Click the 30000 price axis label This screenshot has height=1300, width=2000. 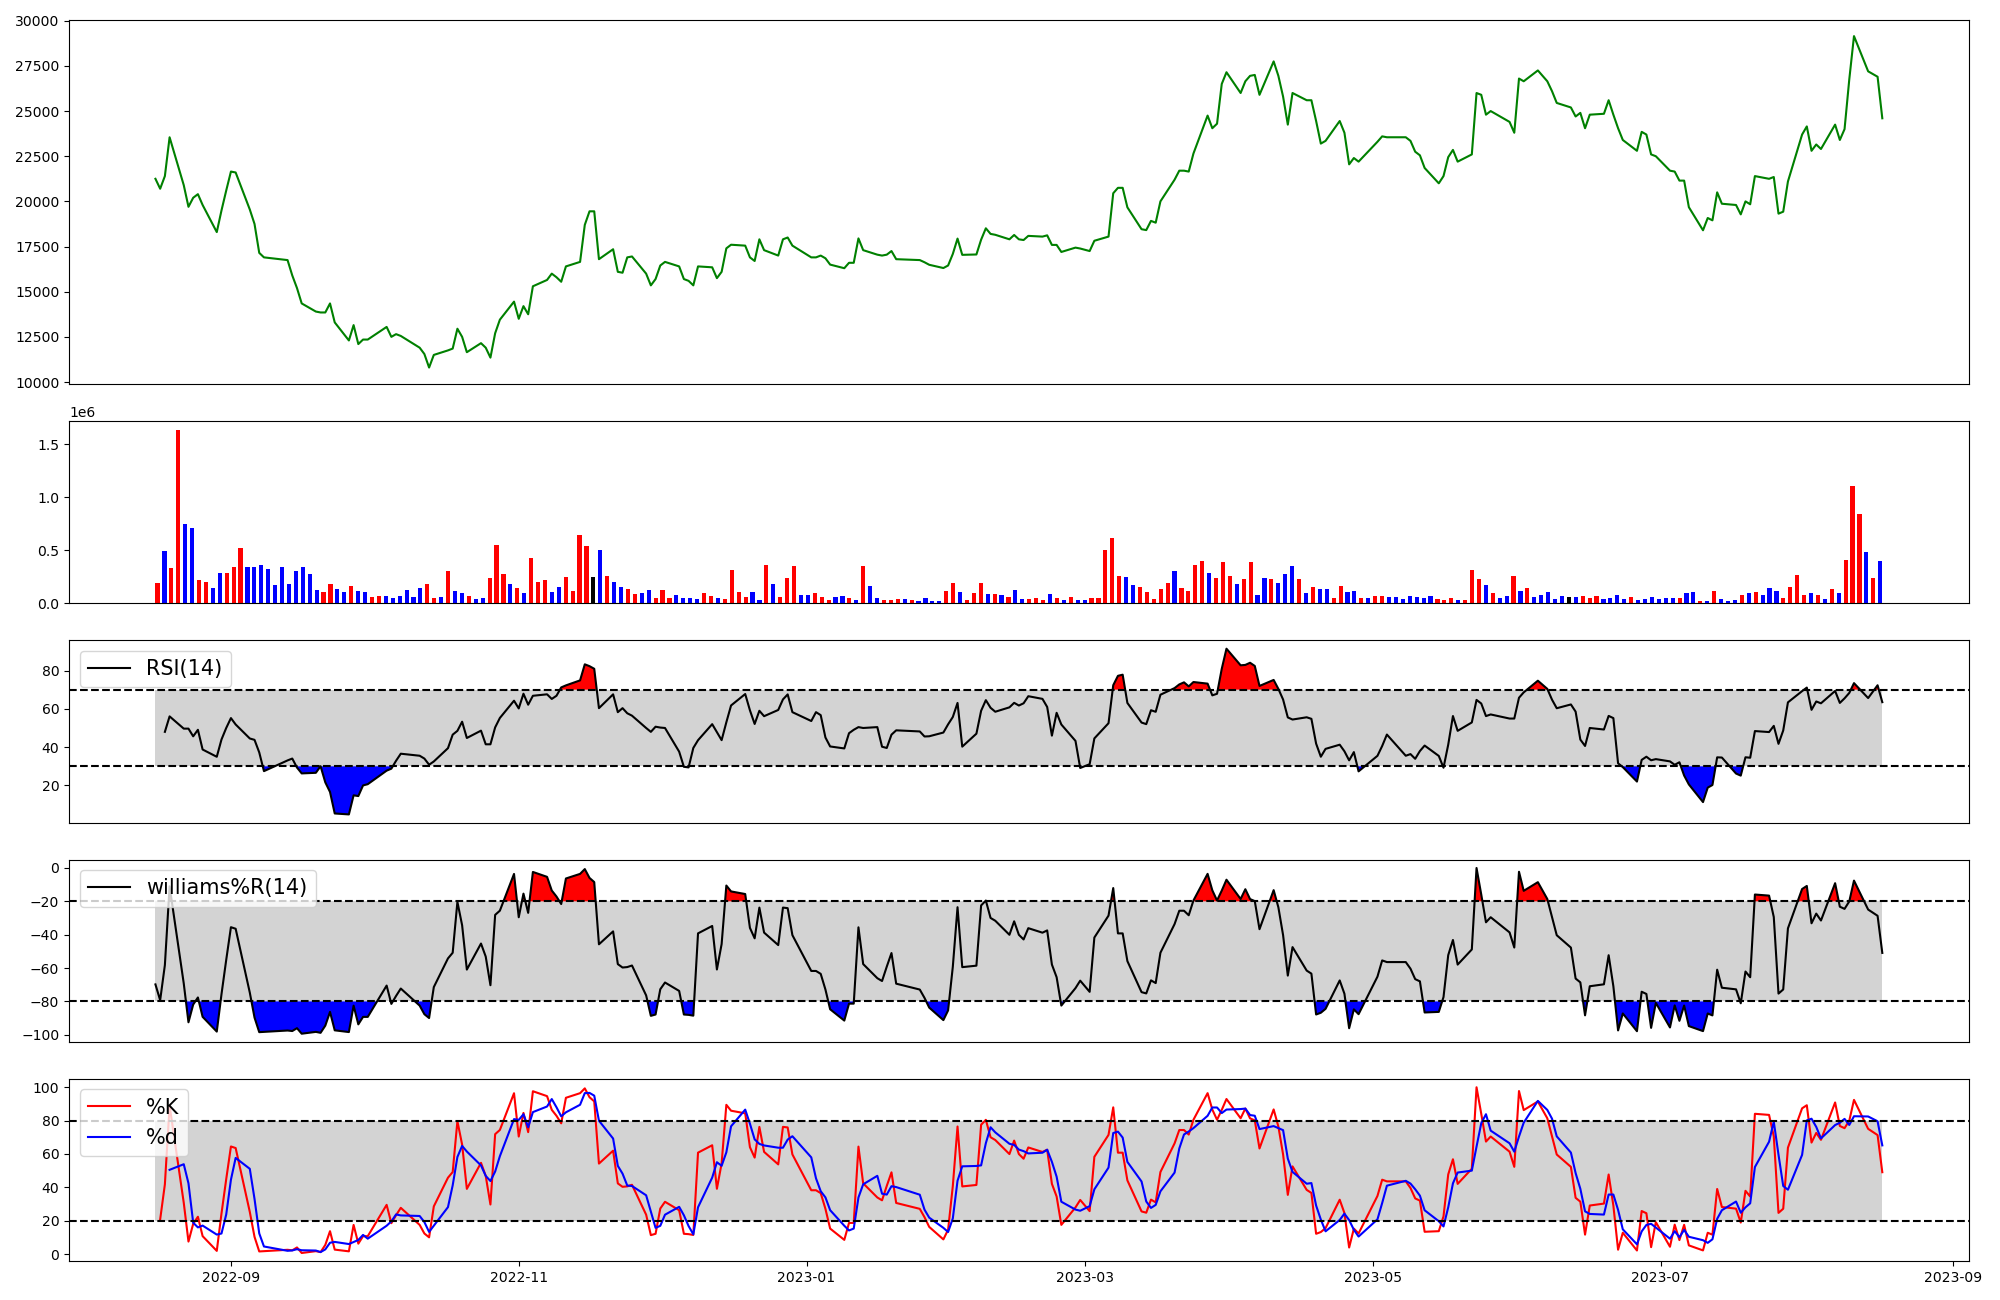coord(37,21)
